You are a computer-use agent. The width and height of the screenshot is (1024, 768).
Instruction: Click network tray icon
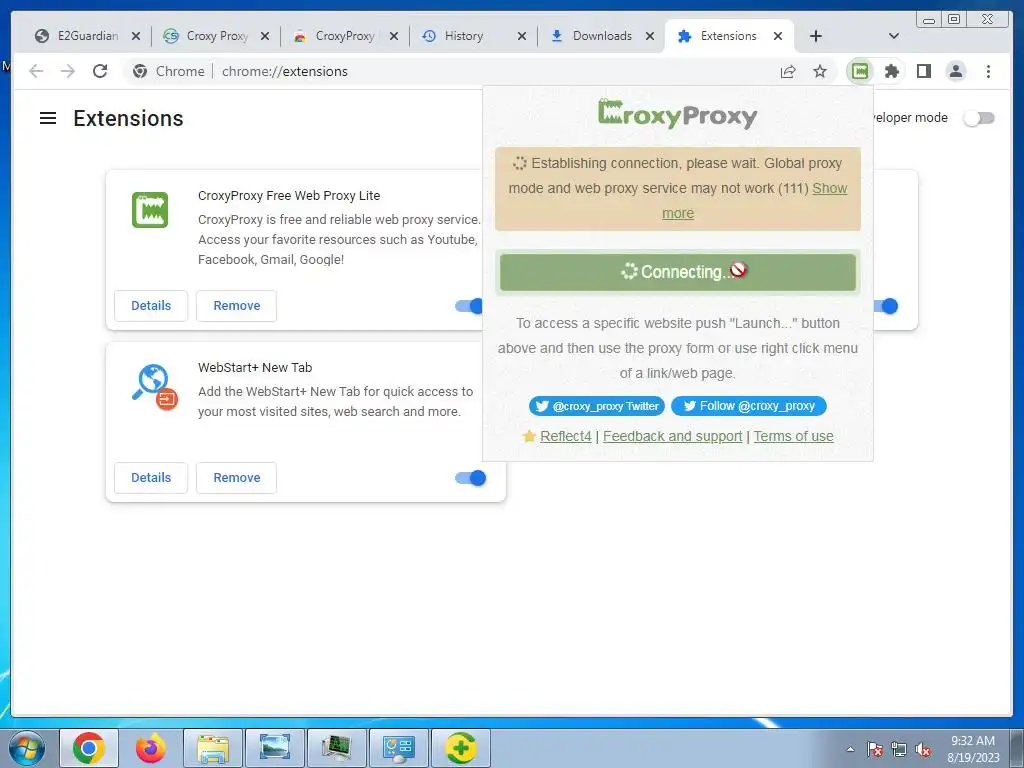(899, 749)
